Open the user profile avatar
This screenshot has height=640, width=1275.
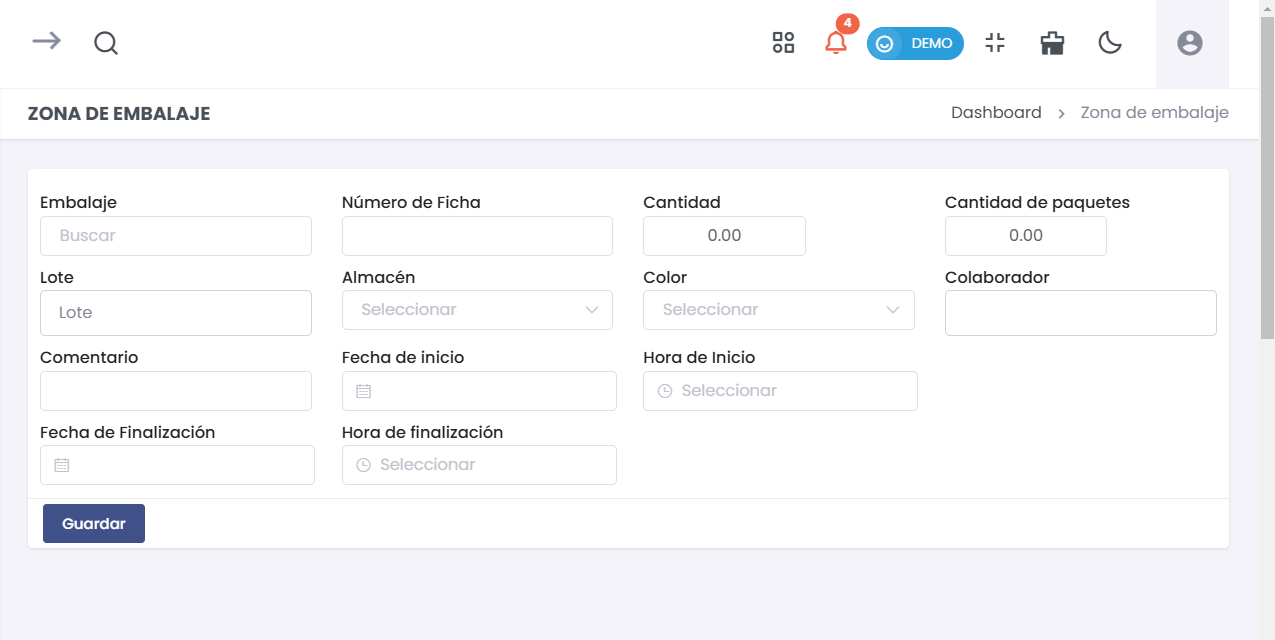click(x=1189, y=43)
